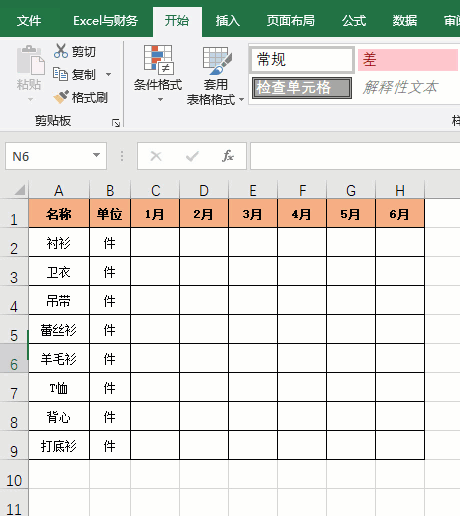
Task: Open Conditional Formatting icon
Action: point(158,60)
